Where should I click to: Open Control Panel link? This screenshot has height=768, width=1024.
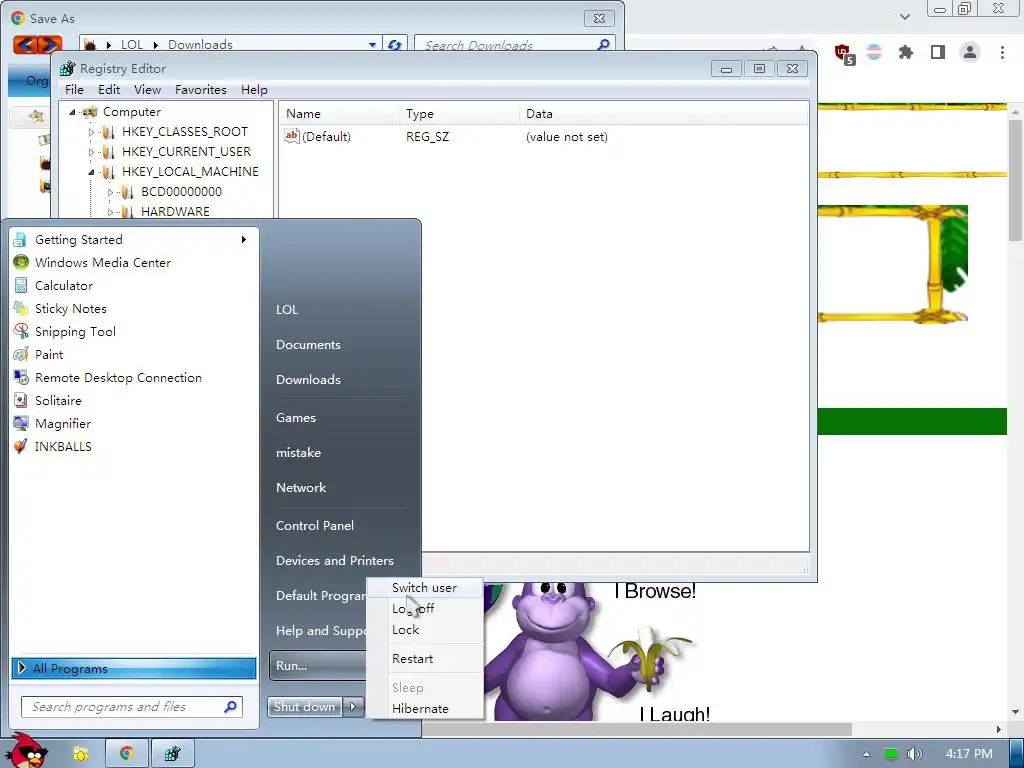315,526
